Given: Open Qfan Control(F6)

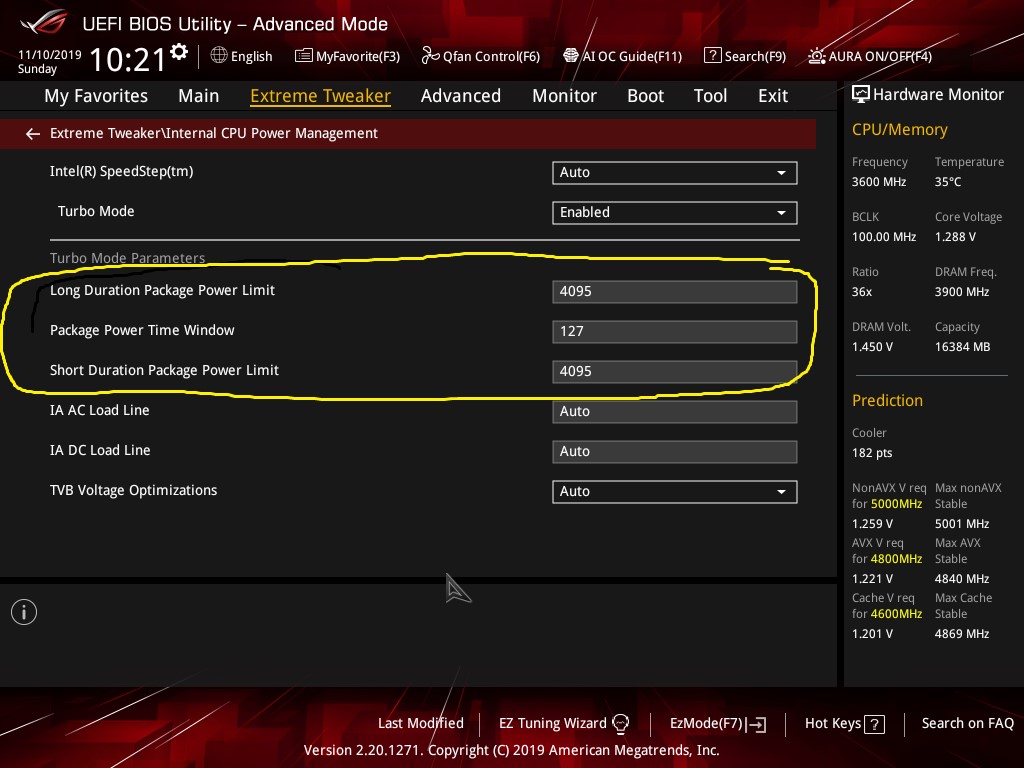Looking at the screenshot, I should coord(481,56).
